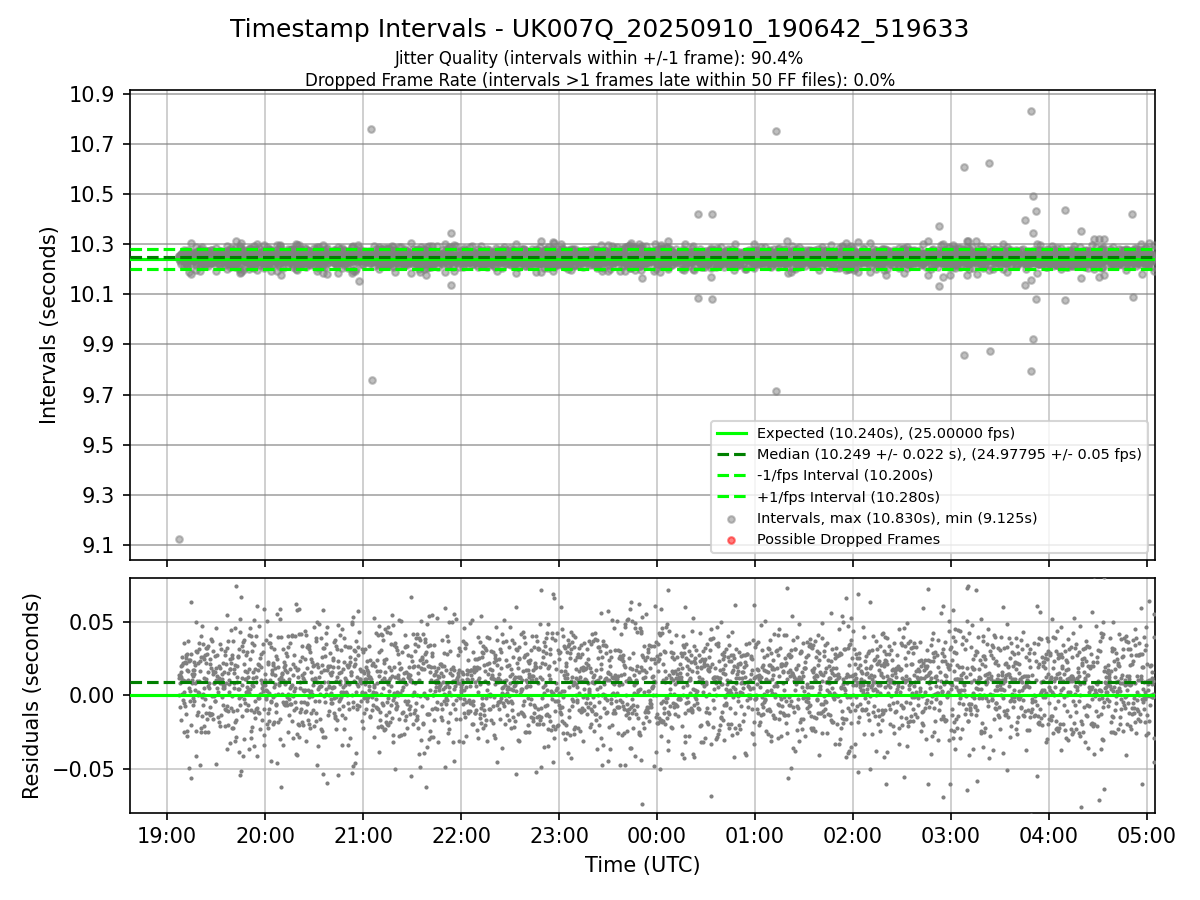Click the 'Time (UTC)' x-axis label
1200x900 pixels.
[642, 865]
